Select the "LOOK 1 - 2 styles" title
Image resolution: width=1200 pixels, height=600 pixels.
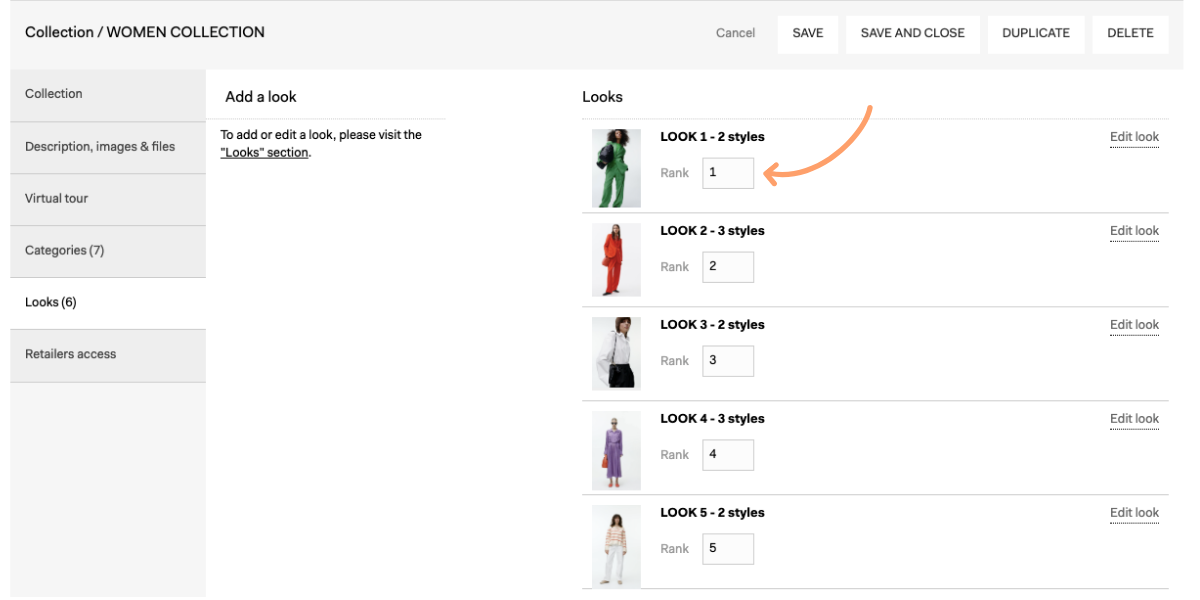(712, 137)
